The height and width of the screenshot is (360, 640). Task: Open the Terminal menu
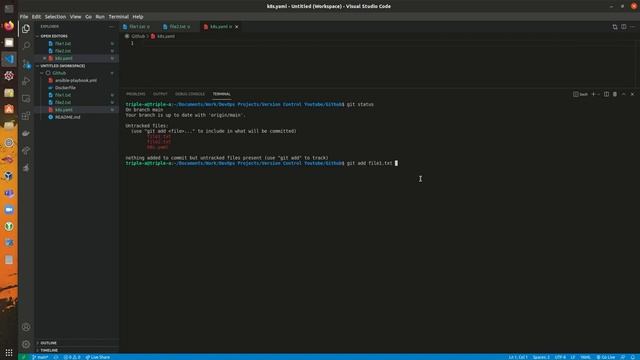coord(119,17)
